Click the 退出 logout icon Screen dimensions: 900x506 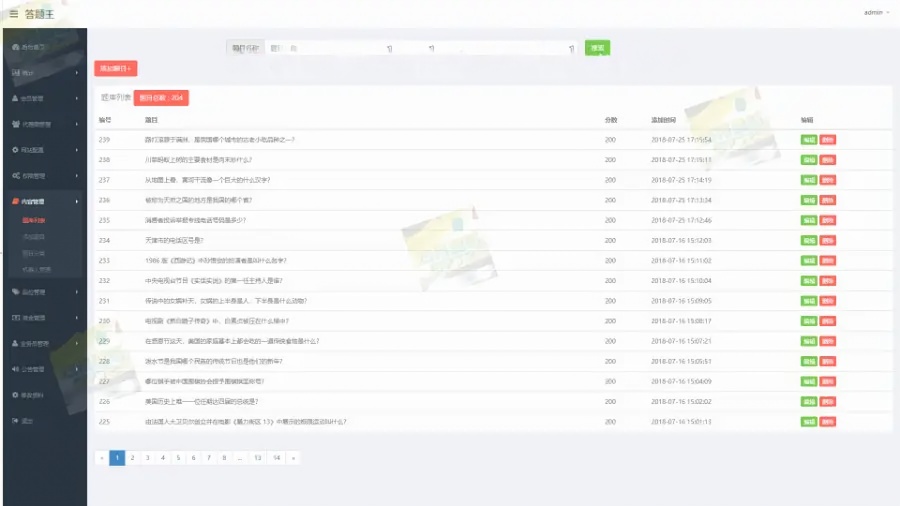tap(15, 420)
